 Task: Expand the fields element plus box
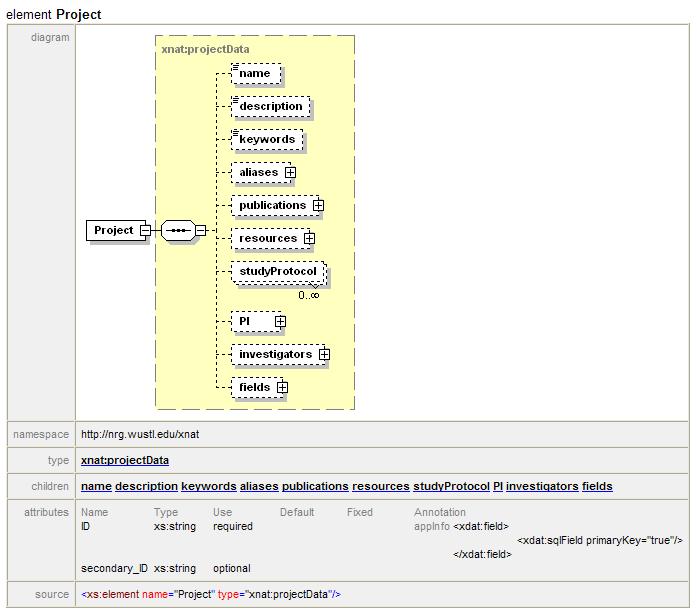[x=282, y=388]
